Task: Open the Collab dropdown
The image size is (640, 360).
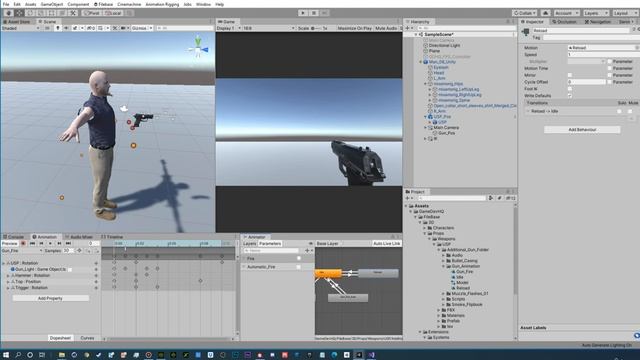Action: [x=525, y=13]
